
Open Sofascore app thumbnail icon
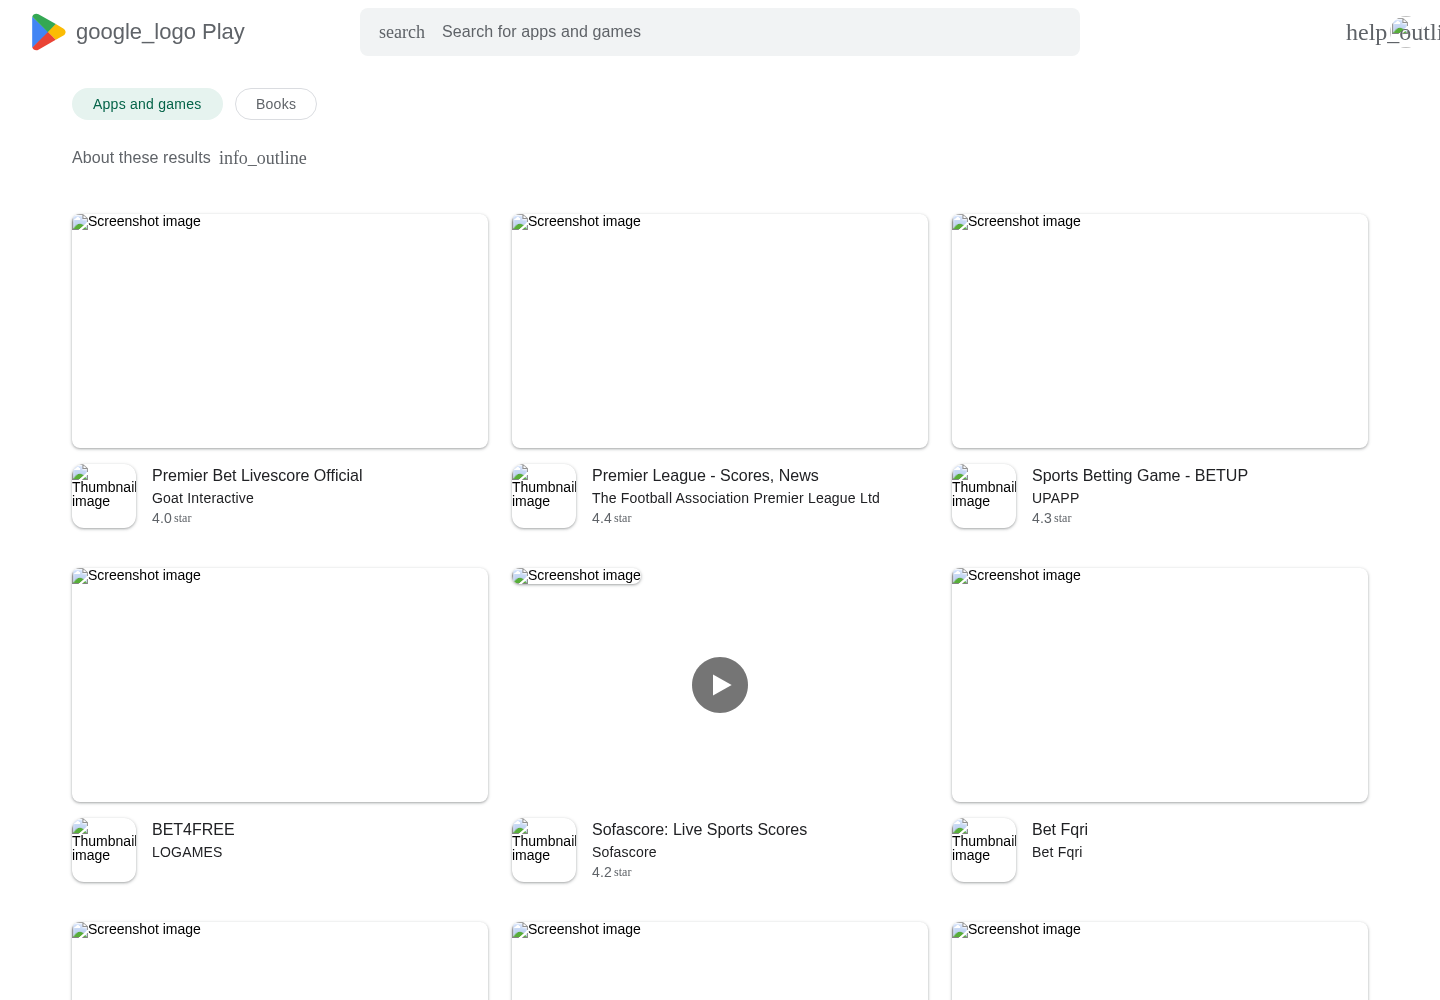click(544, 850)
